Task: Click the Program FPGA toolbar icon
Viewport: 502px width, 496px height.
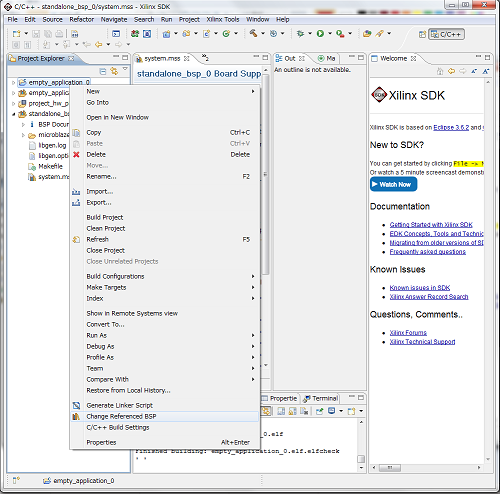Action: (x=135, y=34)
